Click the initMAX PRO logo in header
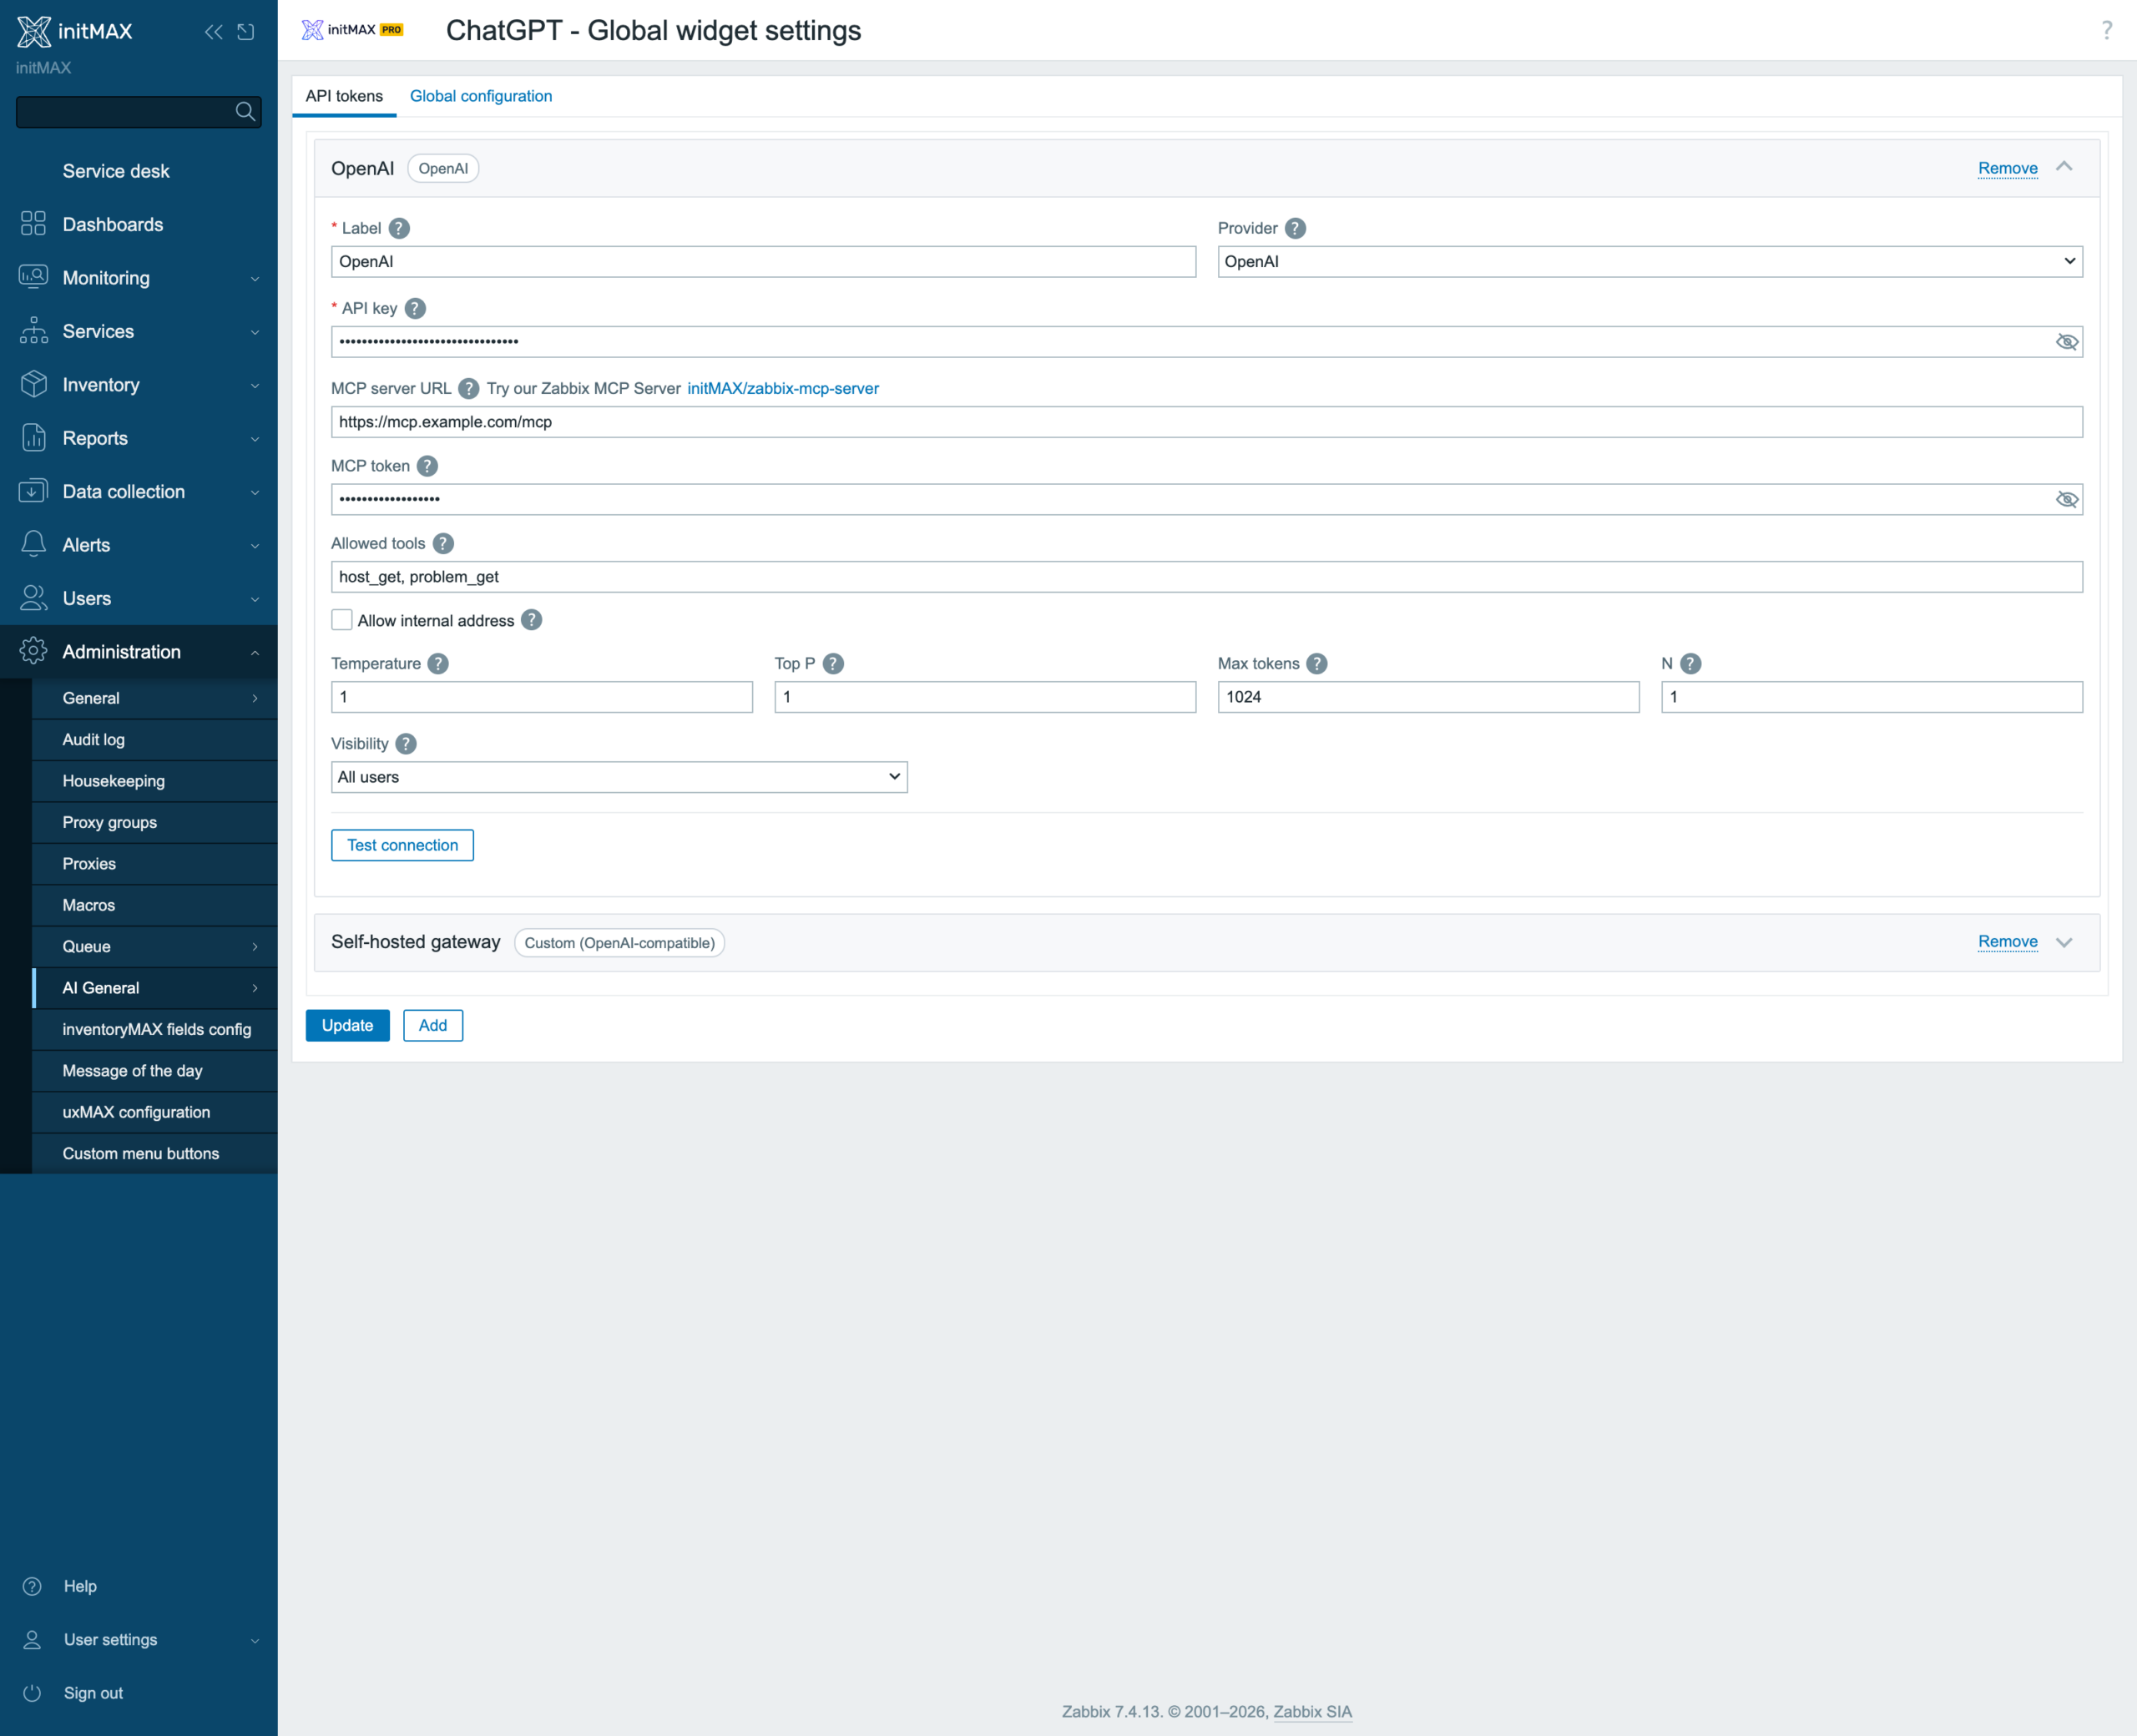This screenshot has height=1736, width=2137. (352, 30)
